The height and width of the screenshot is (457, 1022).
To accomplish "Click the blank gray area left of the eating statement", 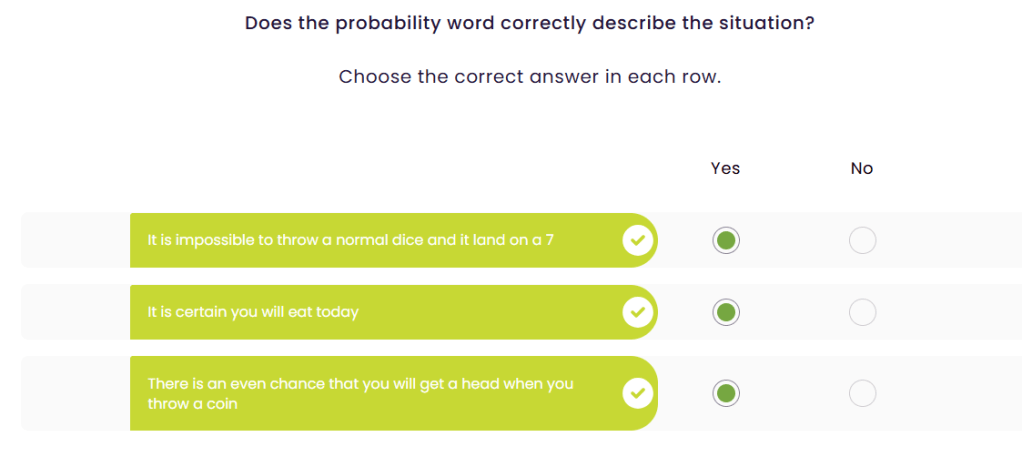I will coord(75,313).
